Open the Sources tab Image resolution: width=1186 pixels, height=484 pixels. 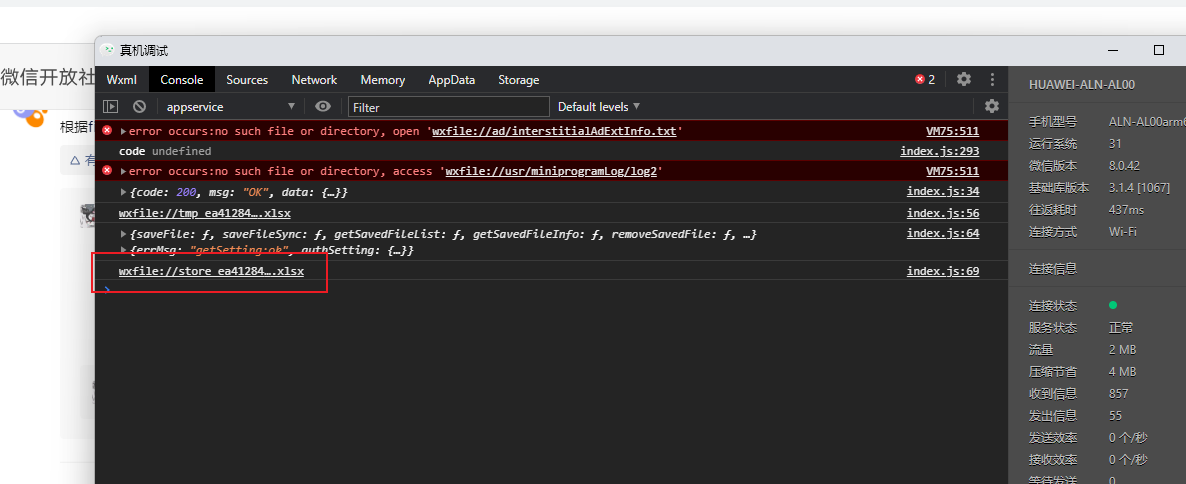click(247, 79)
